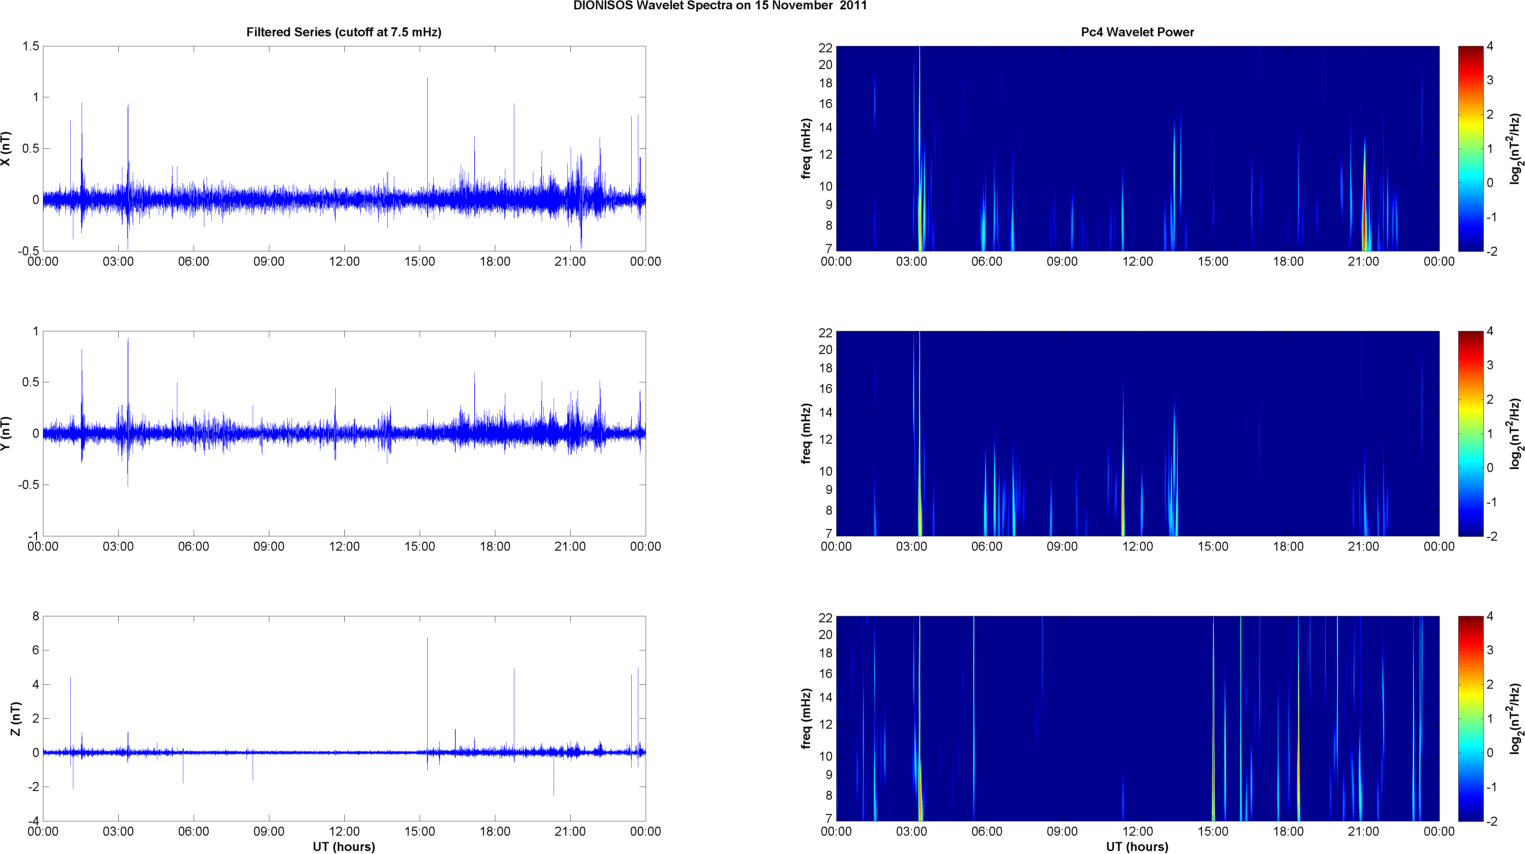The image size is (1525, 854).
Task: Open the Y component filtered series plot
Action: pos(344,433)
